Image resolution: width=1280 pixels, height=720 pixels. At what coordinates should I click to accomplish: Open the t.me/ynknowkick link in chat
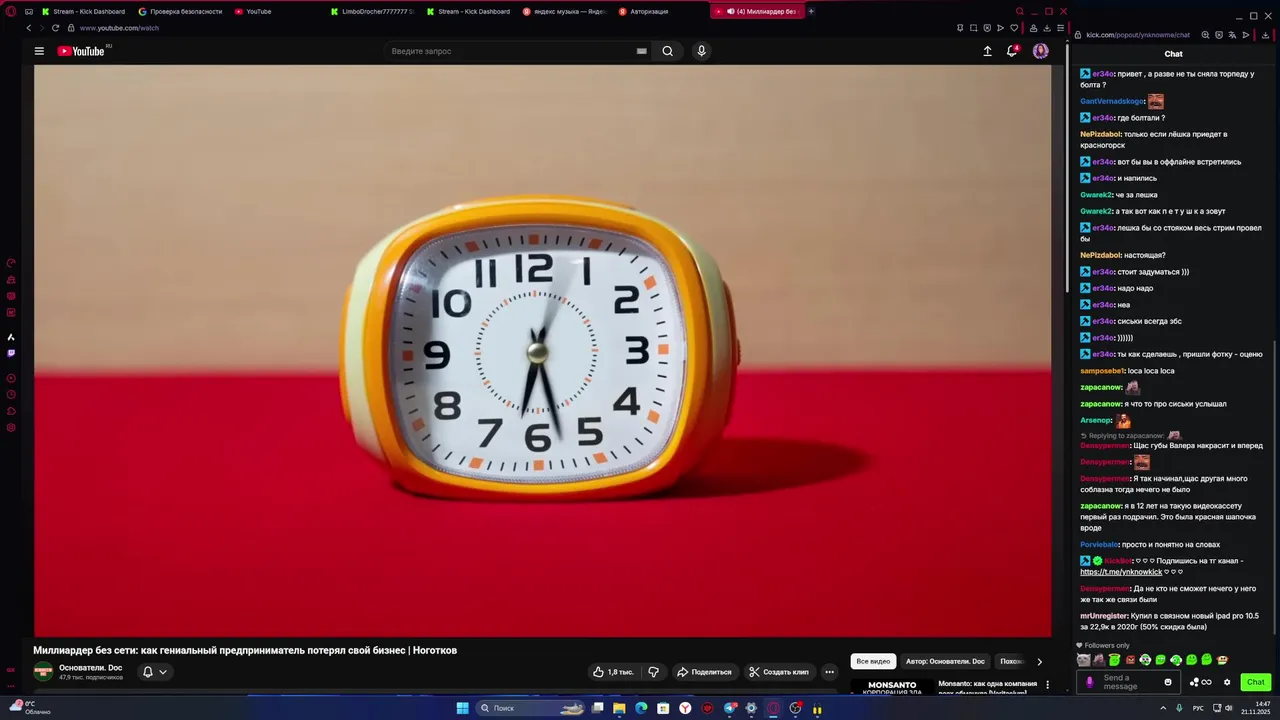[1121, 572]
